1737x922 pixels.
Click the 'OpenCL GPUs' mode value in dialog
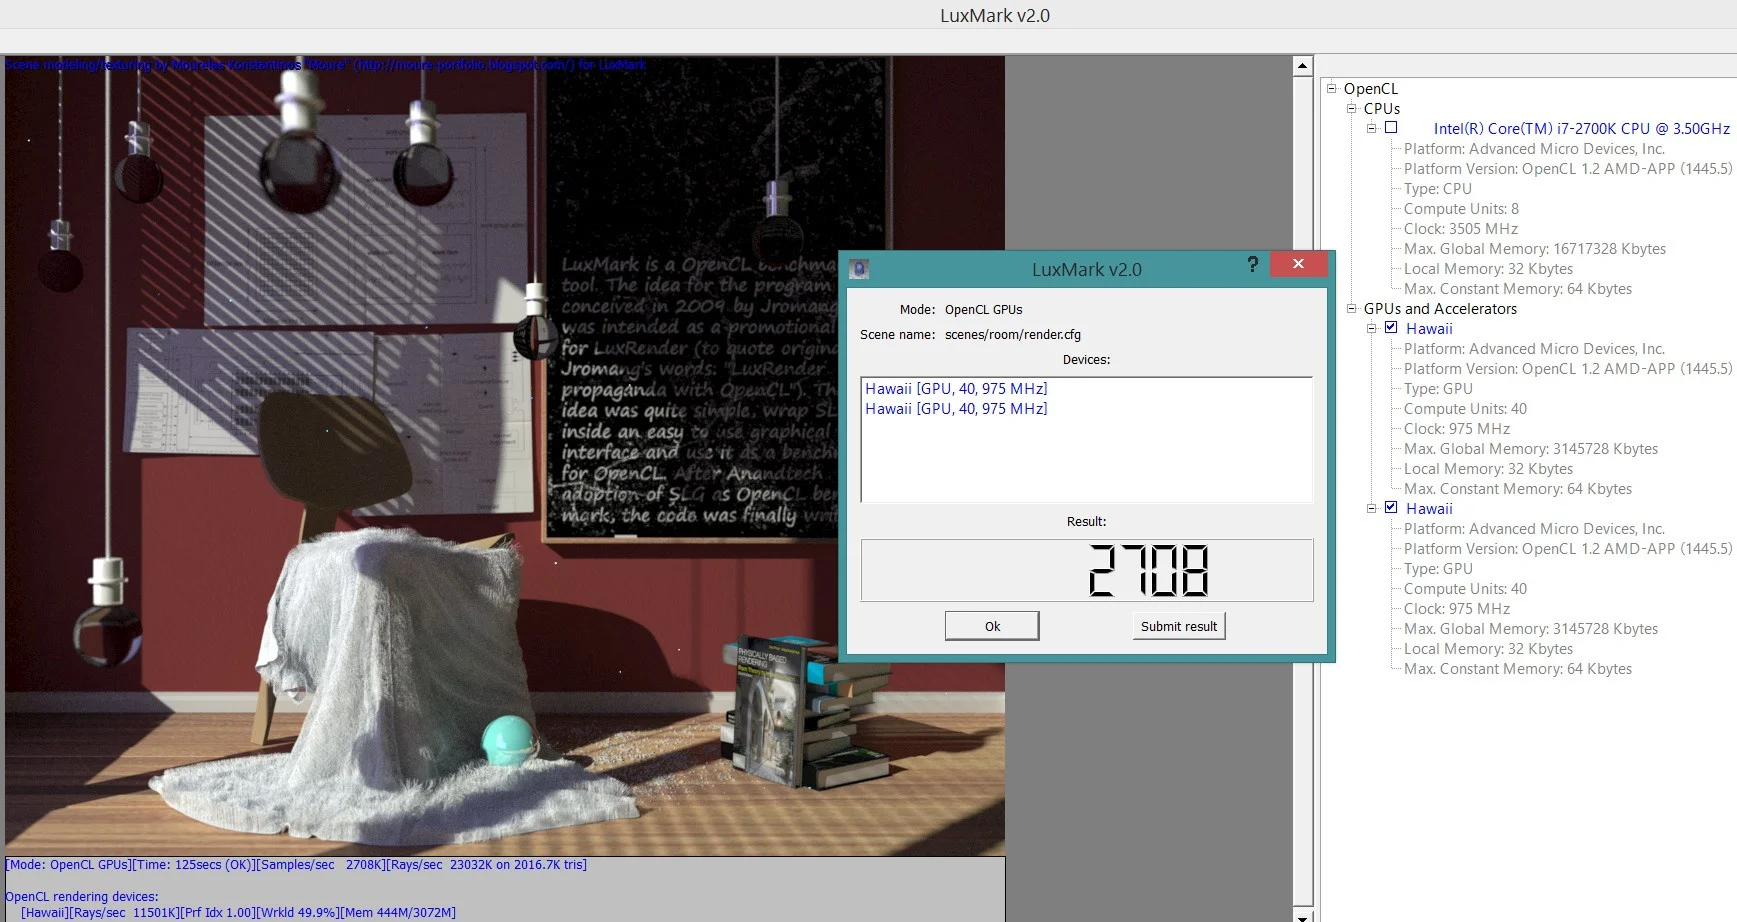pyautogui.click(x=984, y=310)
